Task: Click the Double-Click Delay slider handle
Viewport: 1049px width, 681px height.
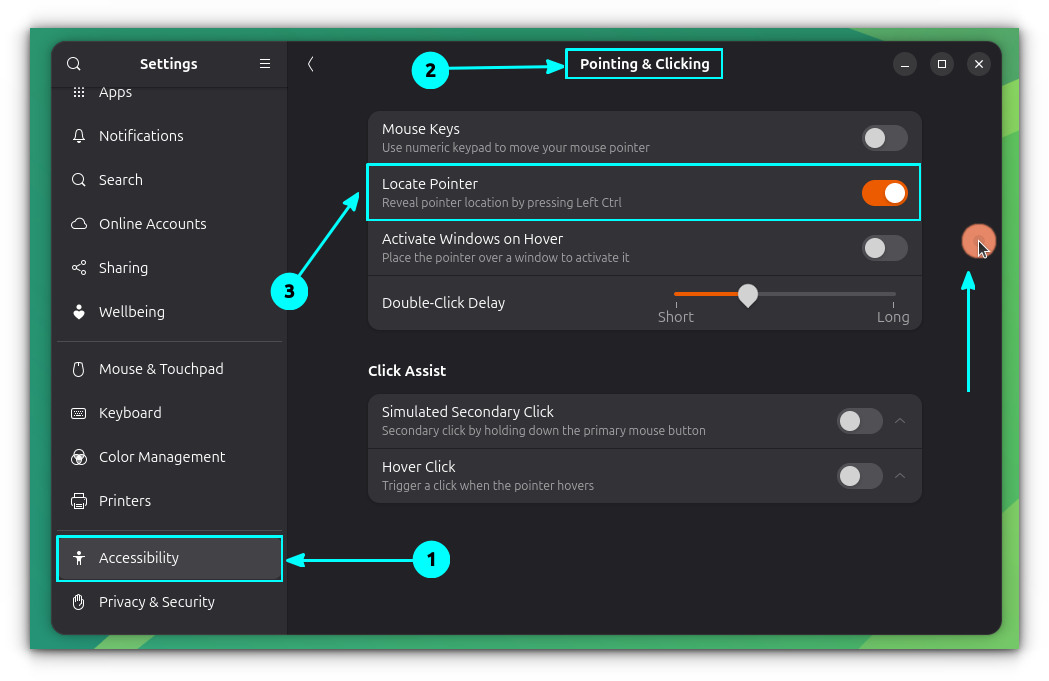Action: (x=748, y=295)
